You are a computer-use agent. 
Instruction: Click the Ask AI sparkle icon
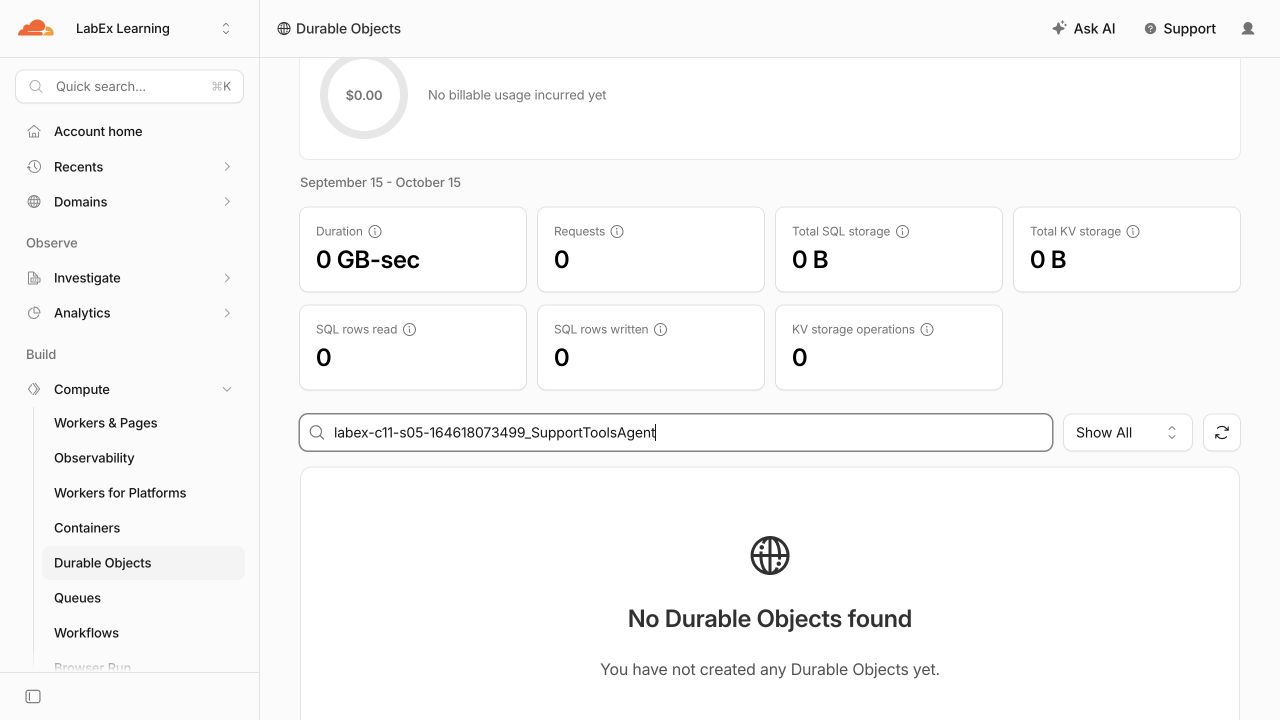tap(1059, 28)
